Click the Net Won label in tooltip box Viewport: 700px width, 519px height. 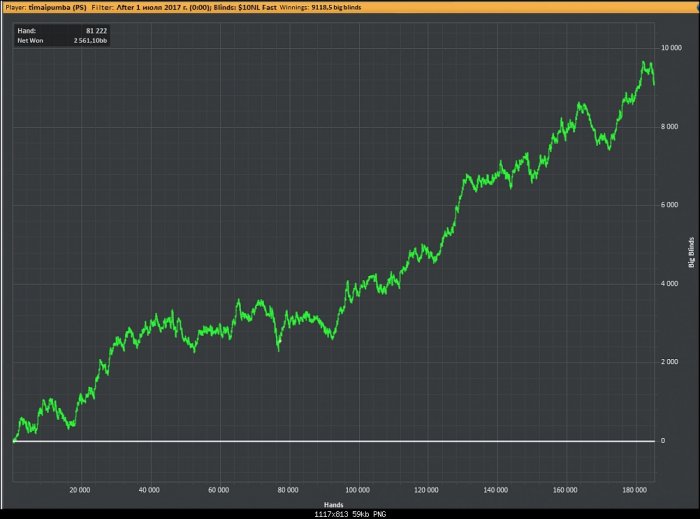[x=30, y=41]
